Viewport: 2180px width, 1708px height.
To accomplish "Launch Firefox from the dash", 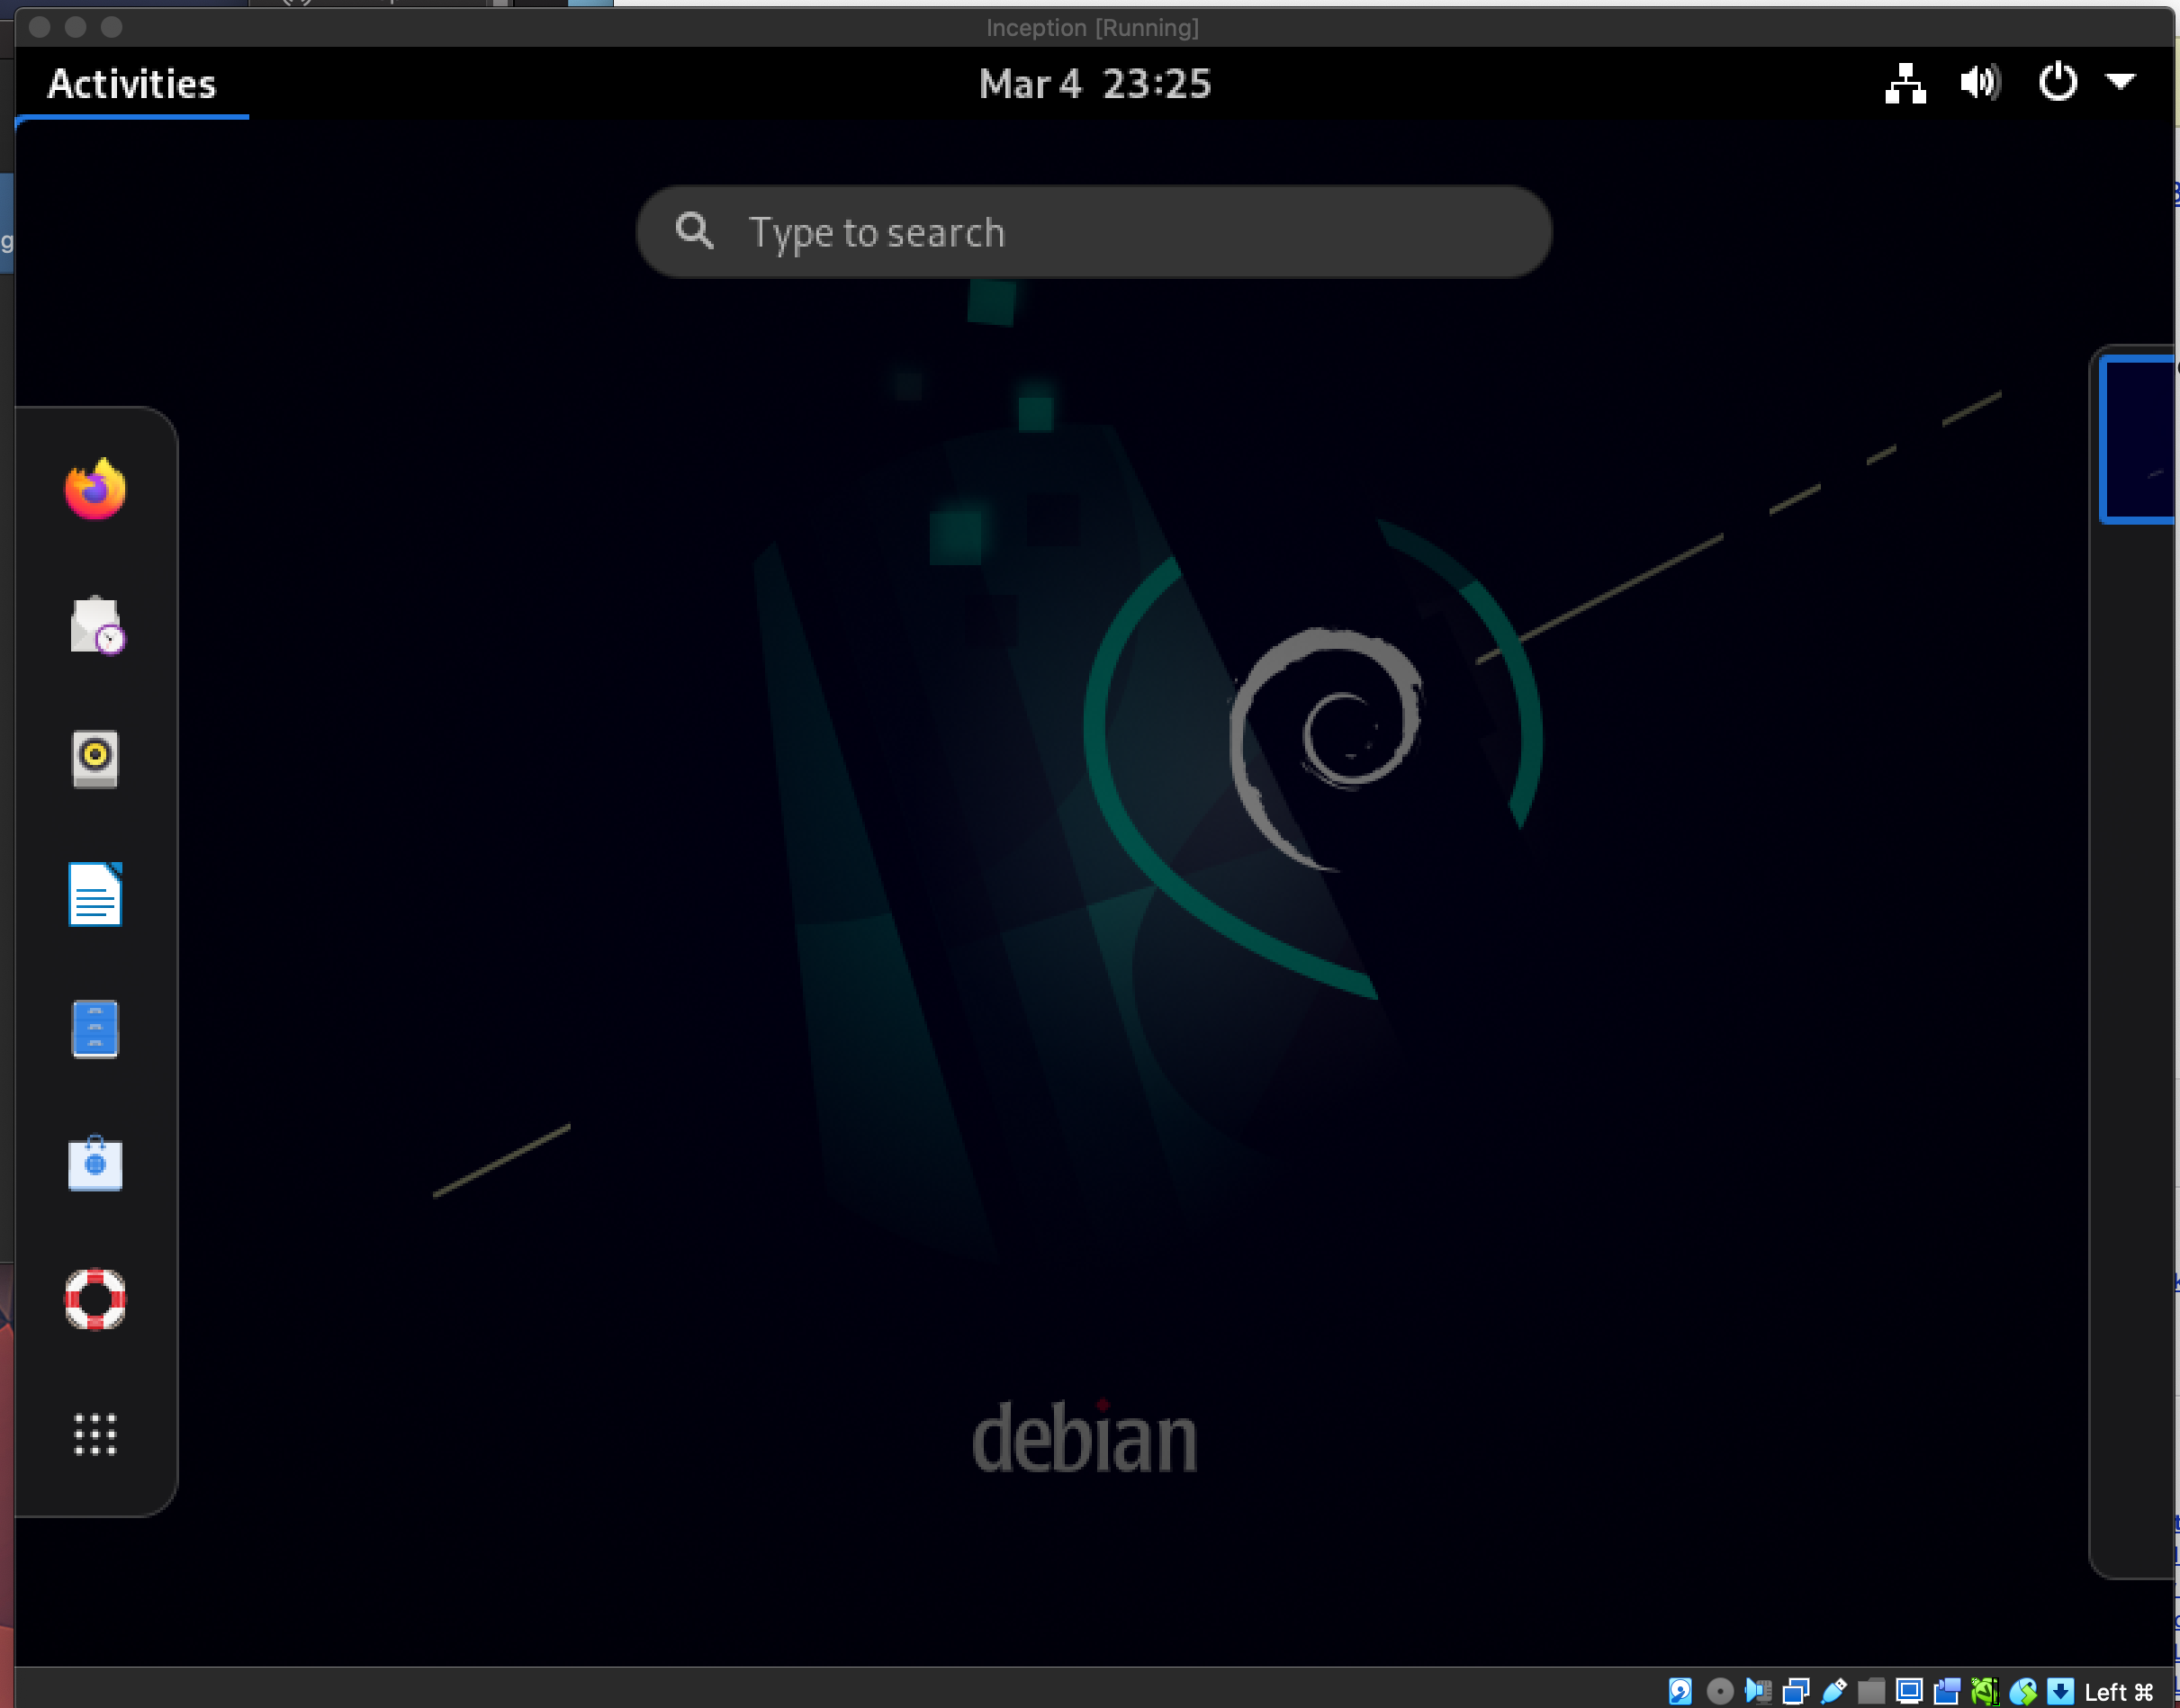I will pyautogui.click(x=95, y=490).
